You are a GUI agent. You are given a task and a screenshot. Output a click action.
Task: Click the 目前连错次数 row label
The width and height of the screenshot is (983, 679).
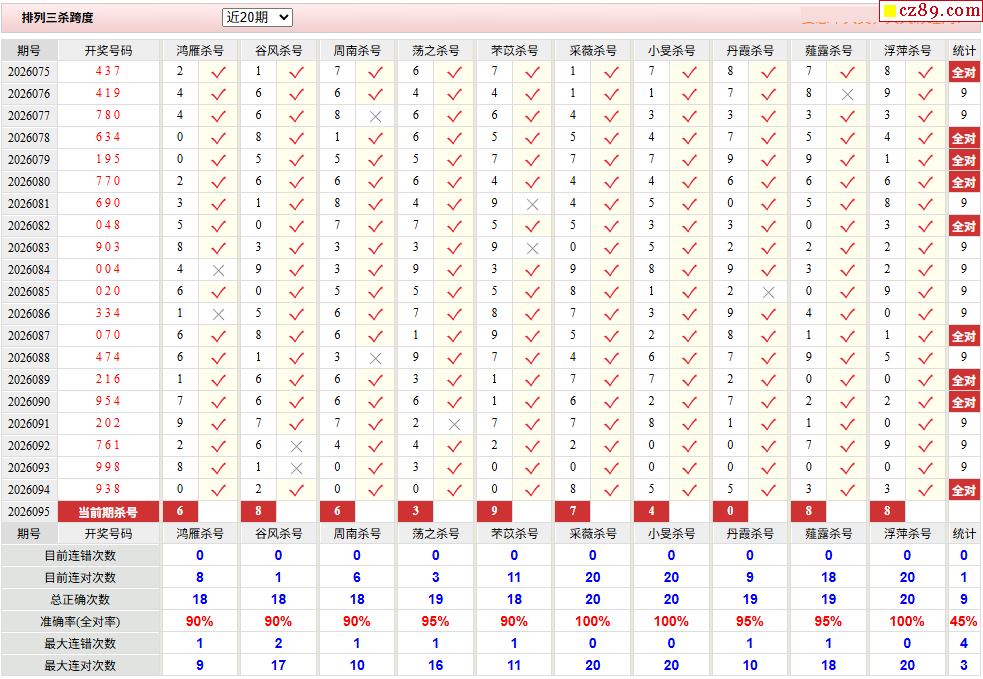pos(80,555)
